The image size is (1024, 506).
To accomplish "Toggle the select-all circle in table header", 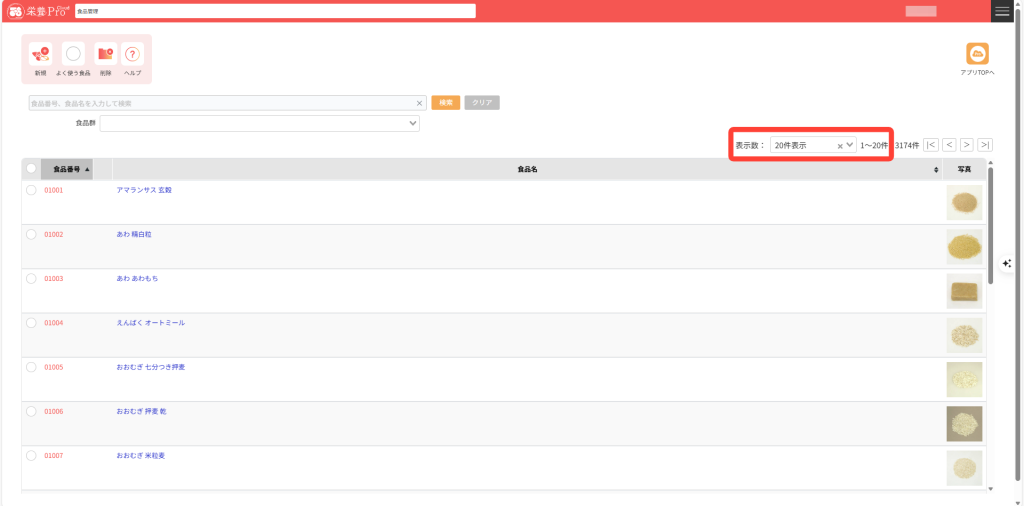I will pyautogui.click(x=31, y=169).
